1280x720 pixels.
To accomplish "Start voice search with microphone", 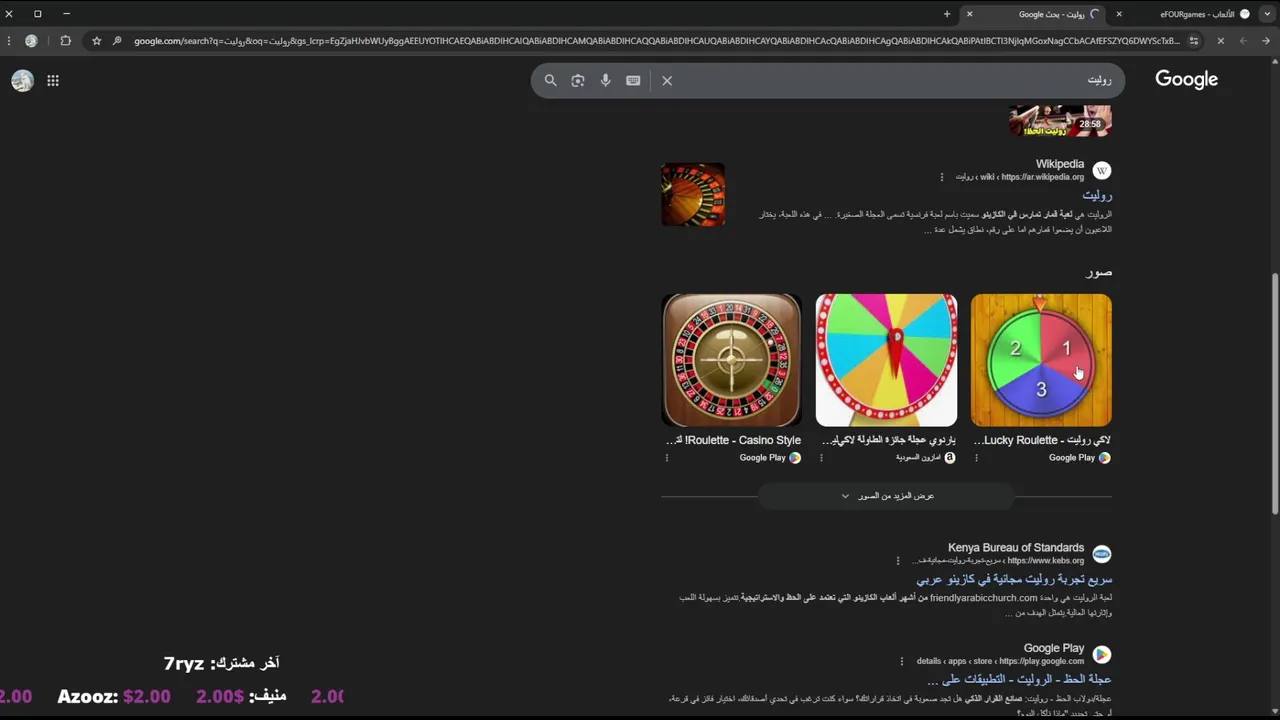I will tap(605, 80).
